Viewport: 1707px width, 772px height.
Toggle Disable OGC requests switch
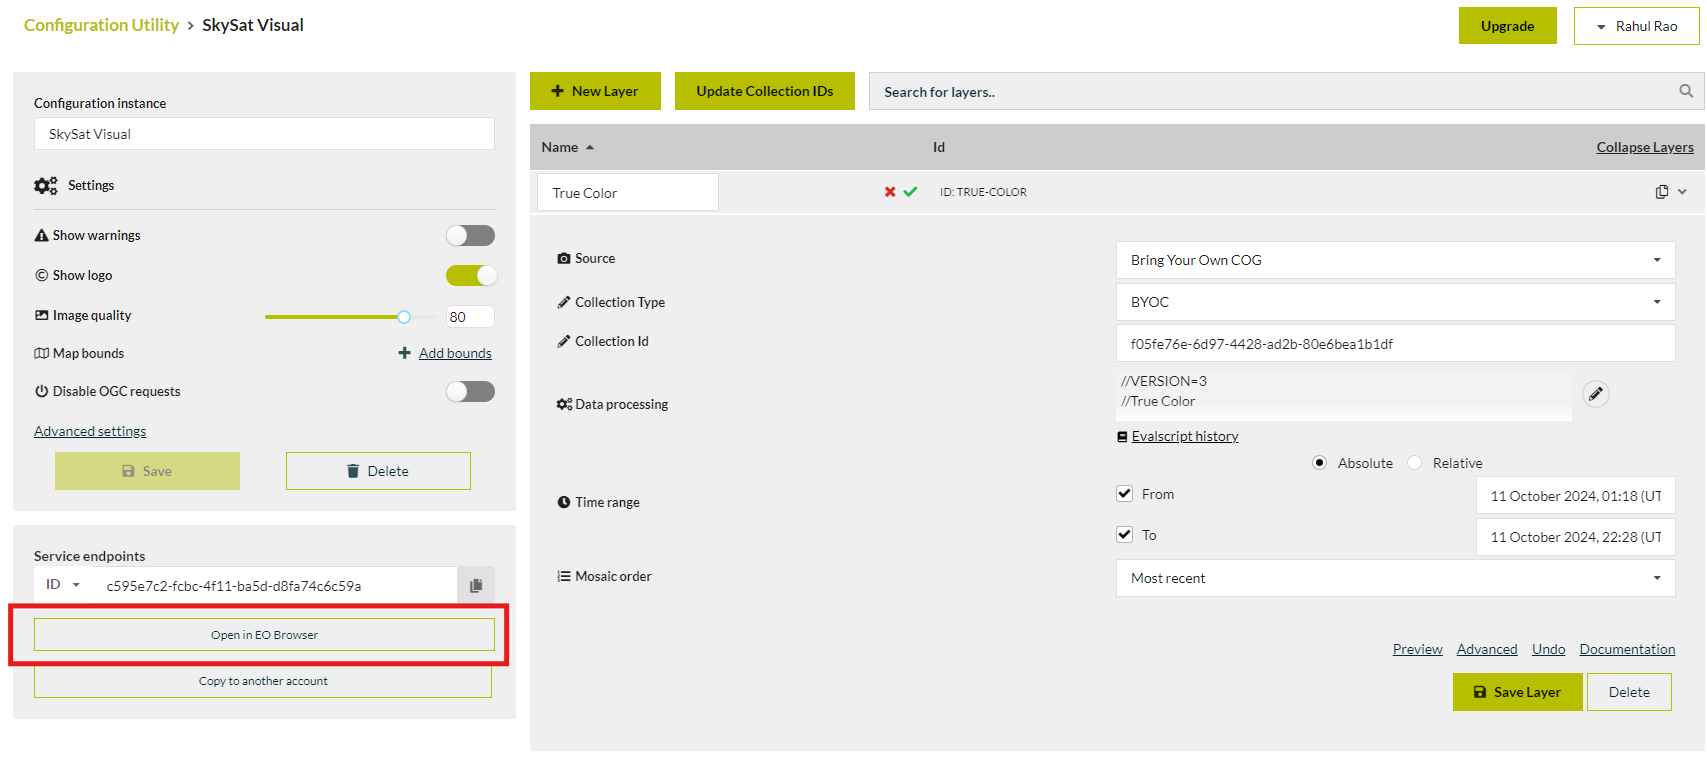[471, 391]
